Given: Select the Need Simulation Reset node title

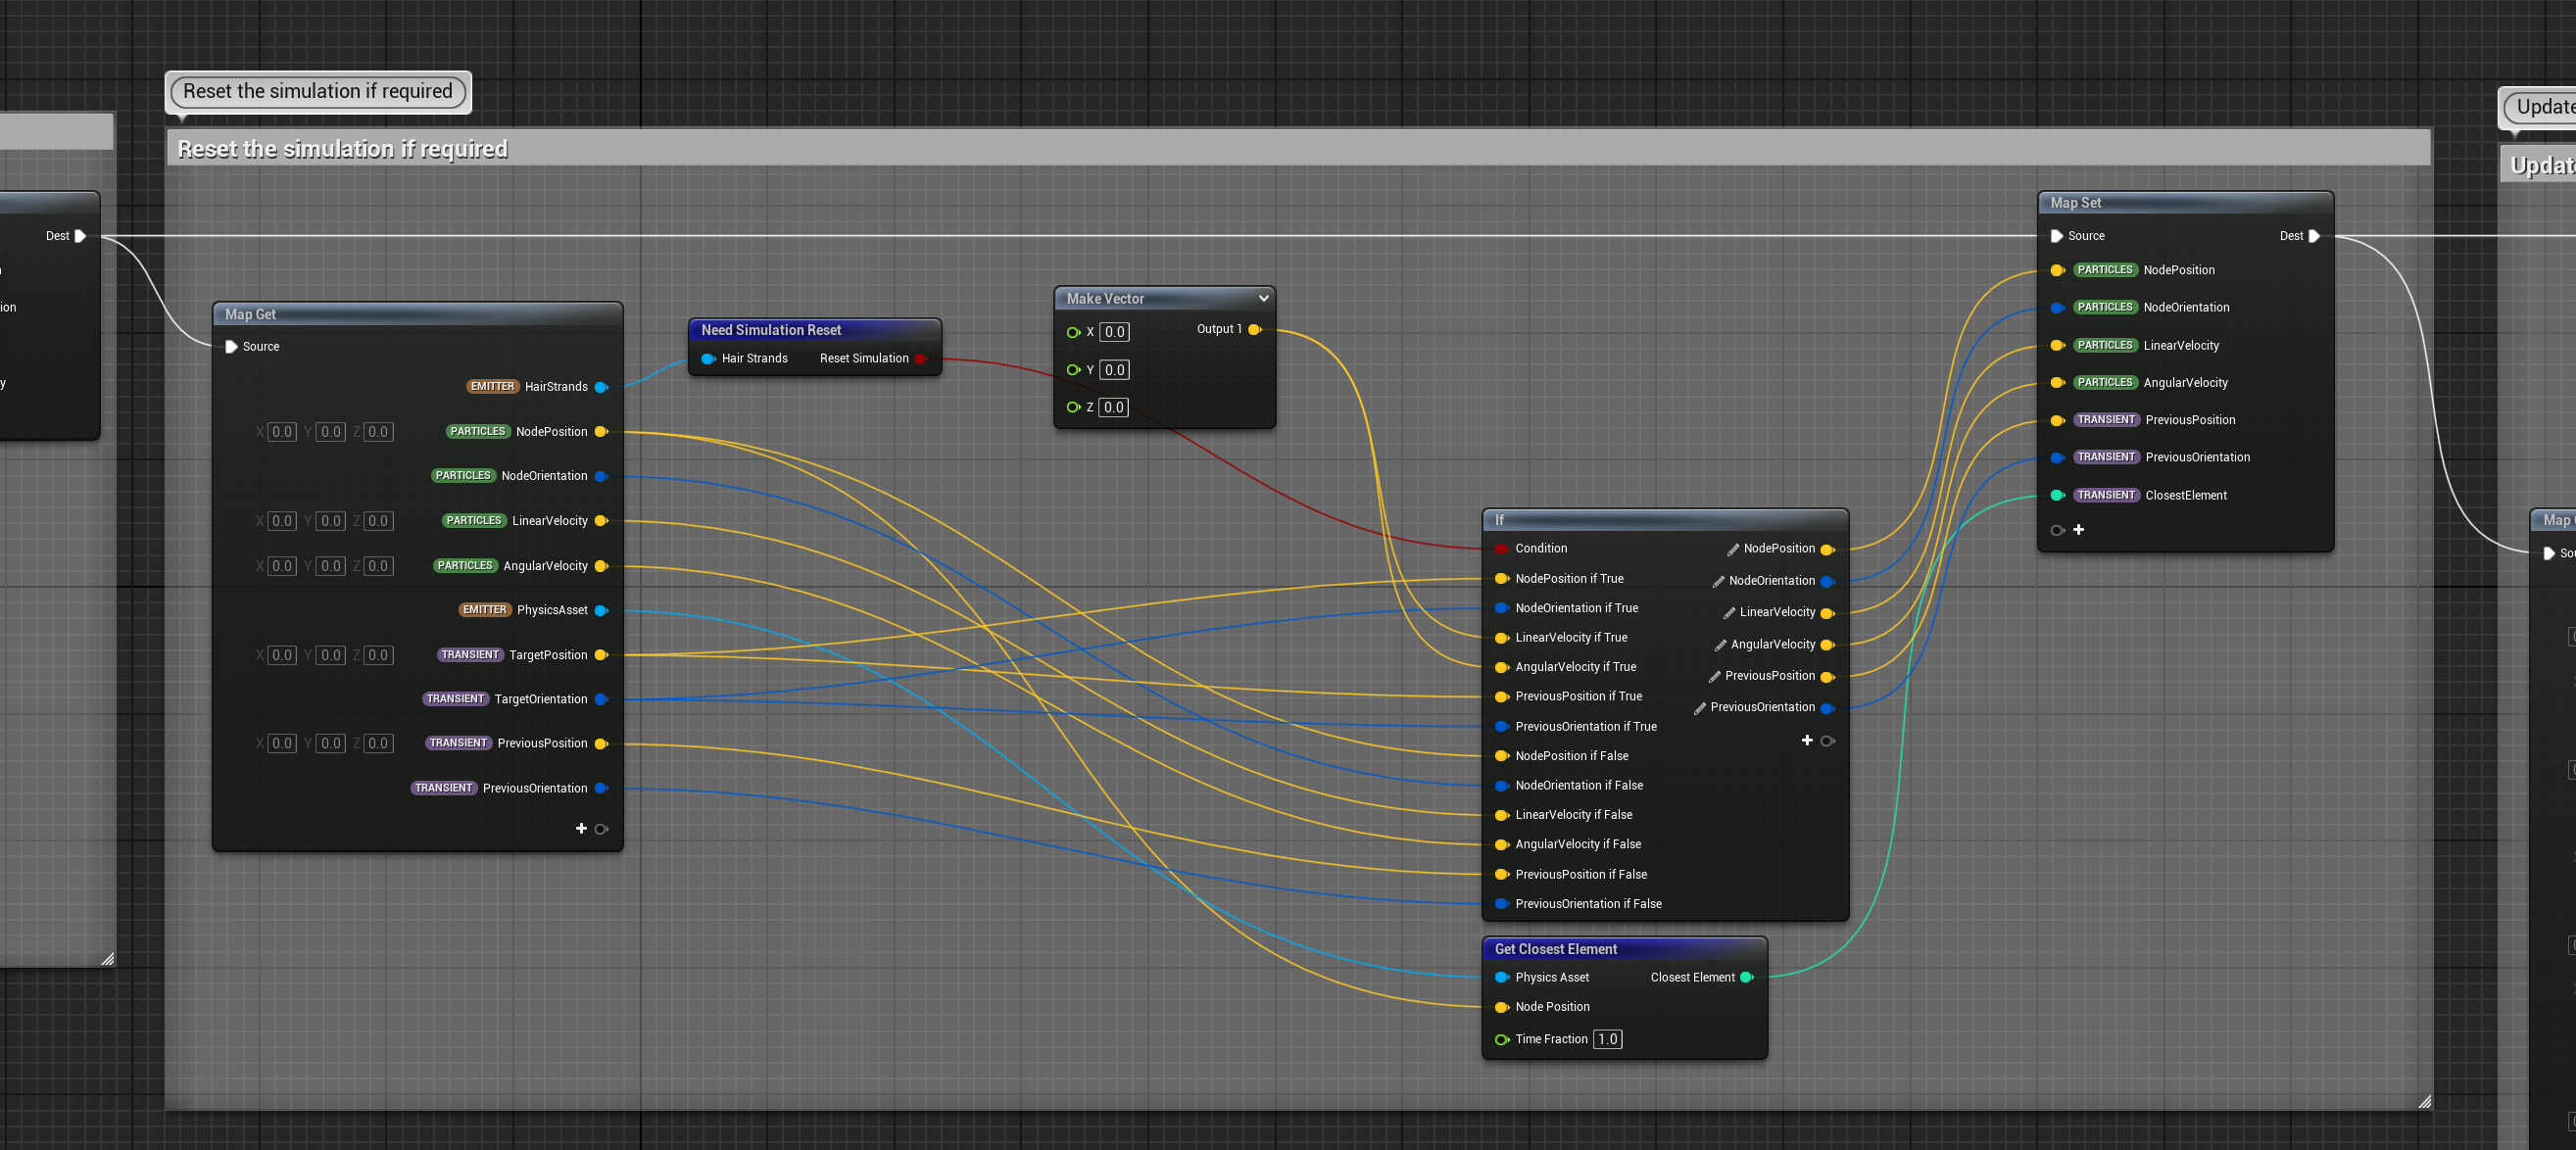Looking at the screenshot, I should tap(771, 330).
